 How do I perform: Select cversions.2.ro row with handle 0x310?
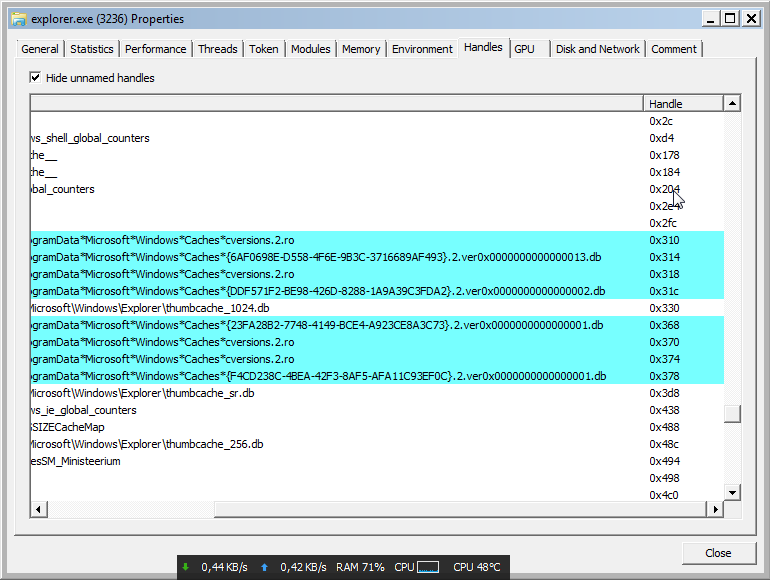[x=377, y=240]
